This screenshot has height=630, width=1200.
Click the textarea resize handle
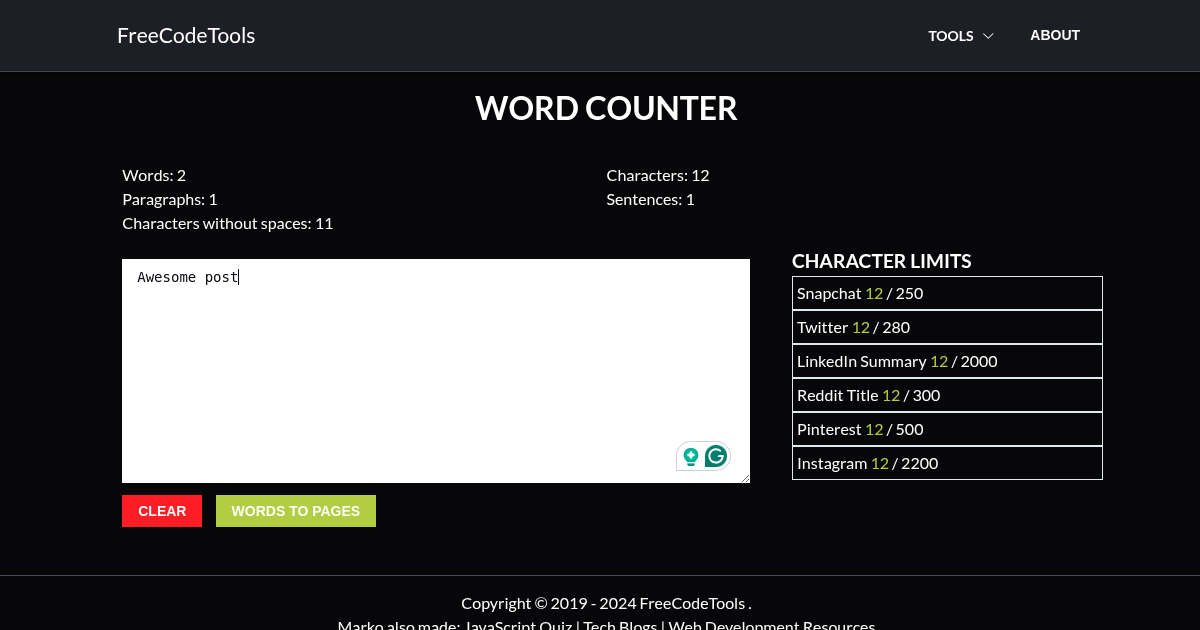click(746, 478)
